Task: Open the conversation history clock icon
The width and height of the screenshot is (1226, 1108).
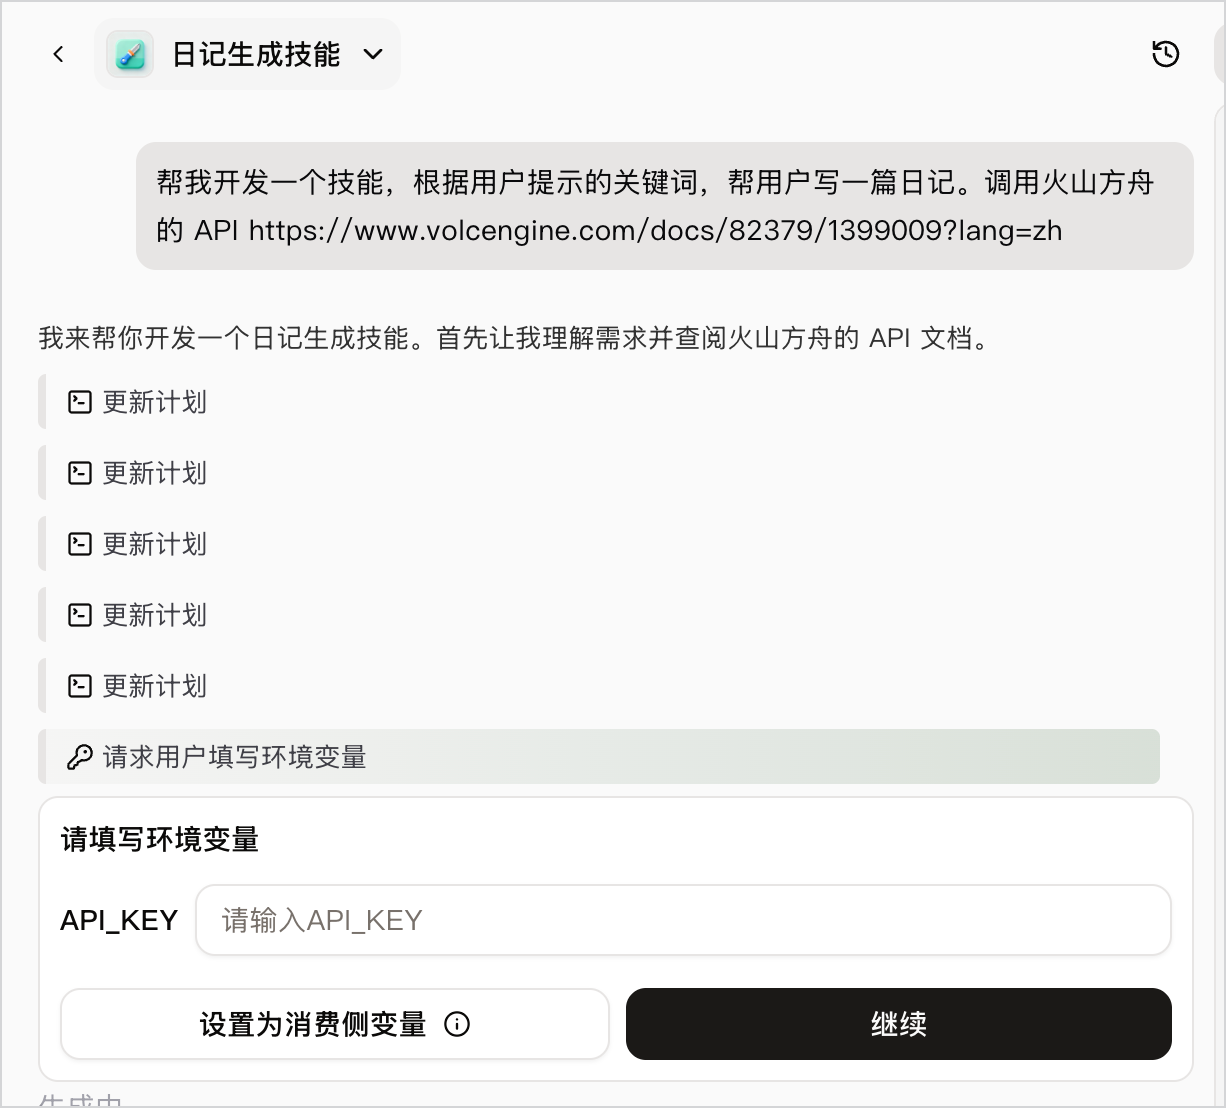Action: (x=1166, y=54)
